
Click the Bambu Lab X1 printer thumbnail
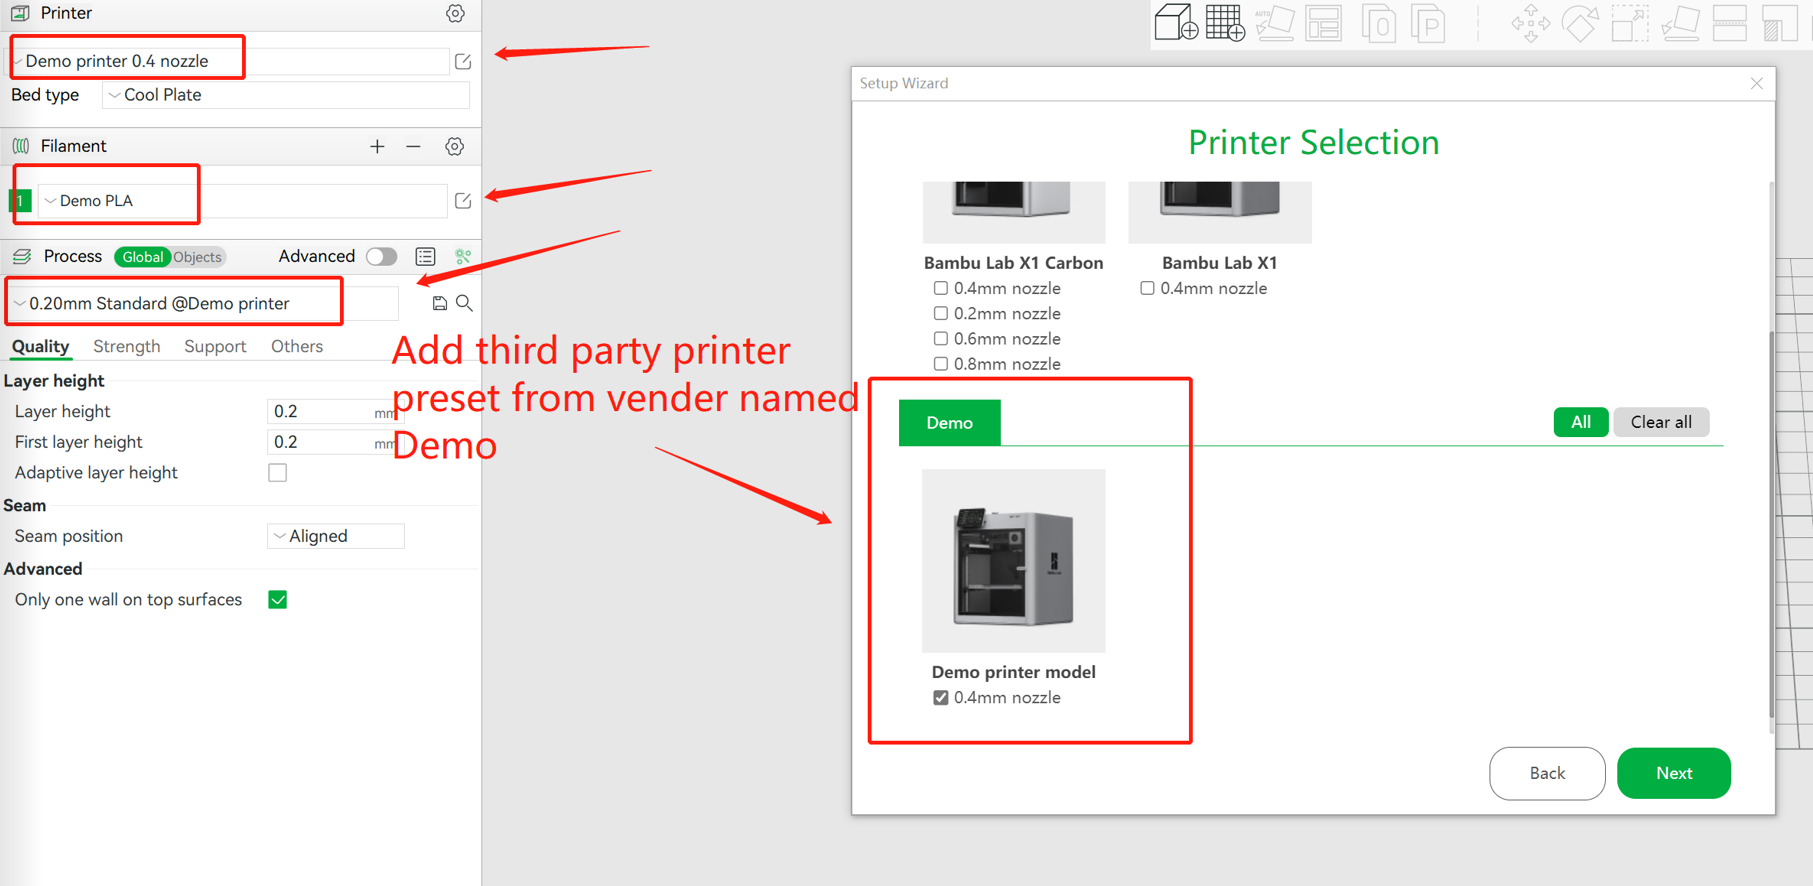(1220, 212)
